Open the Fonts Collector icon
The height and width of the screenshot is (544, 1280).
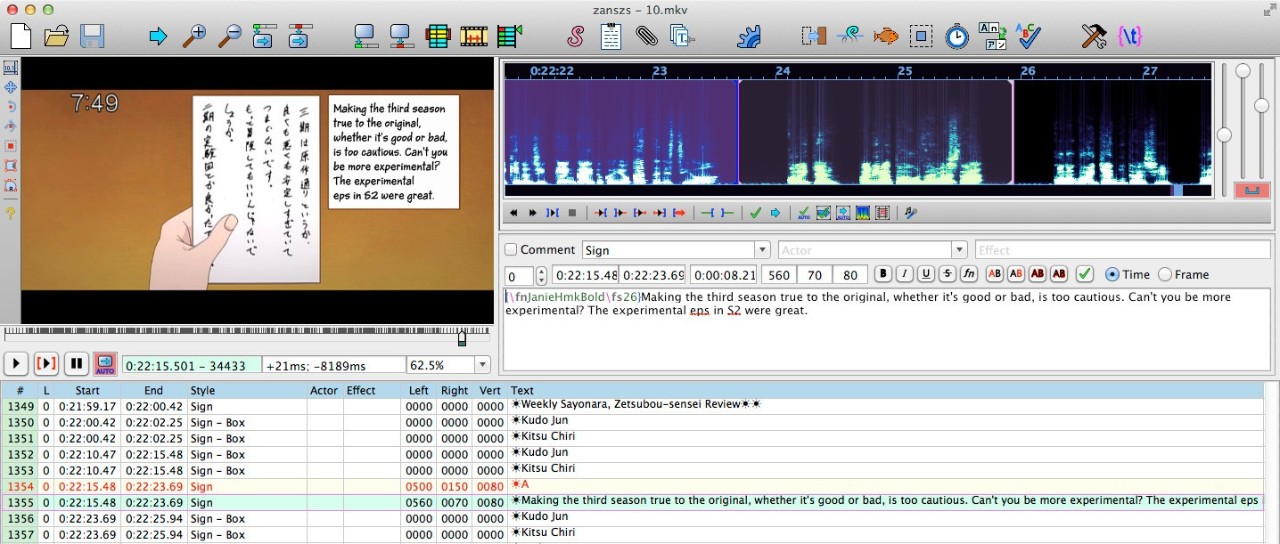click(682, 37)
